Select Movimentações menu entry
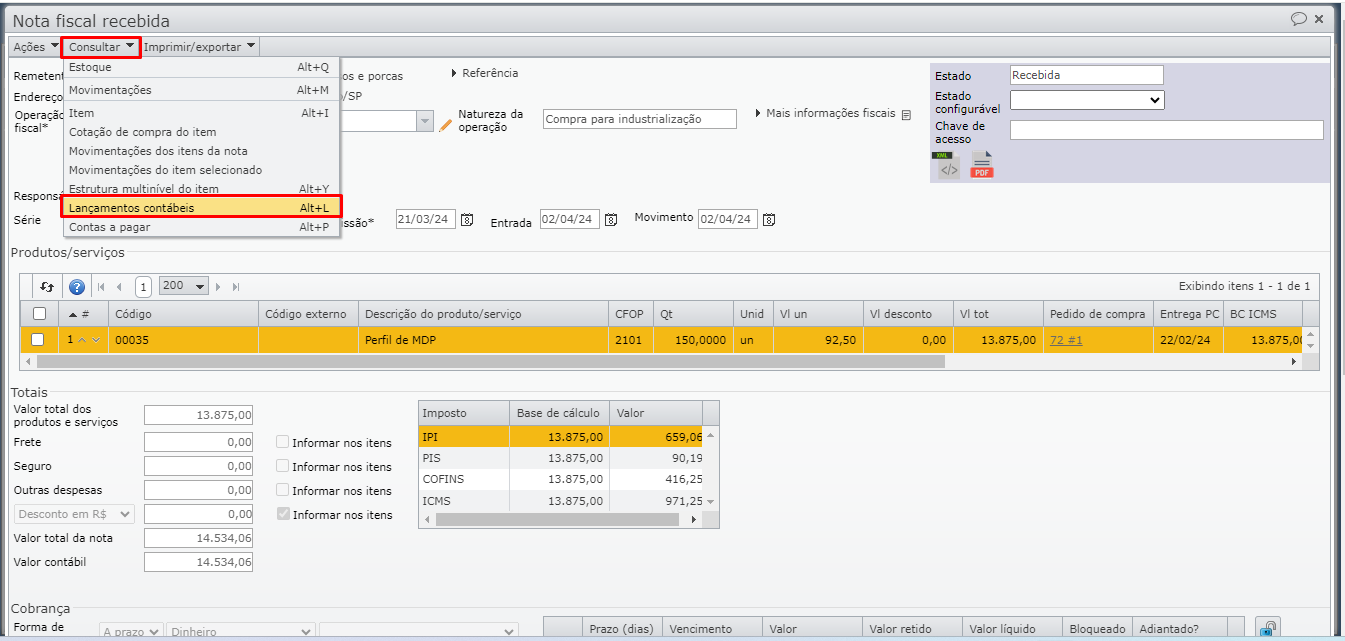Viewport: 1345px width, 641px height. pyautogui.click(x=201, y=90)
